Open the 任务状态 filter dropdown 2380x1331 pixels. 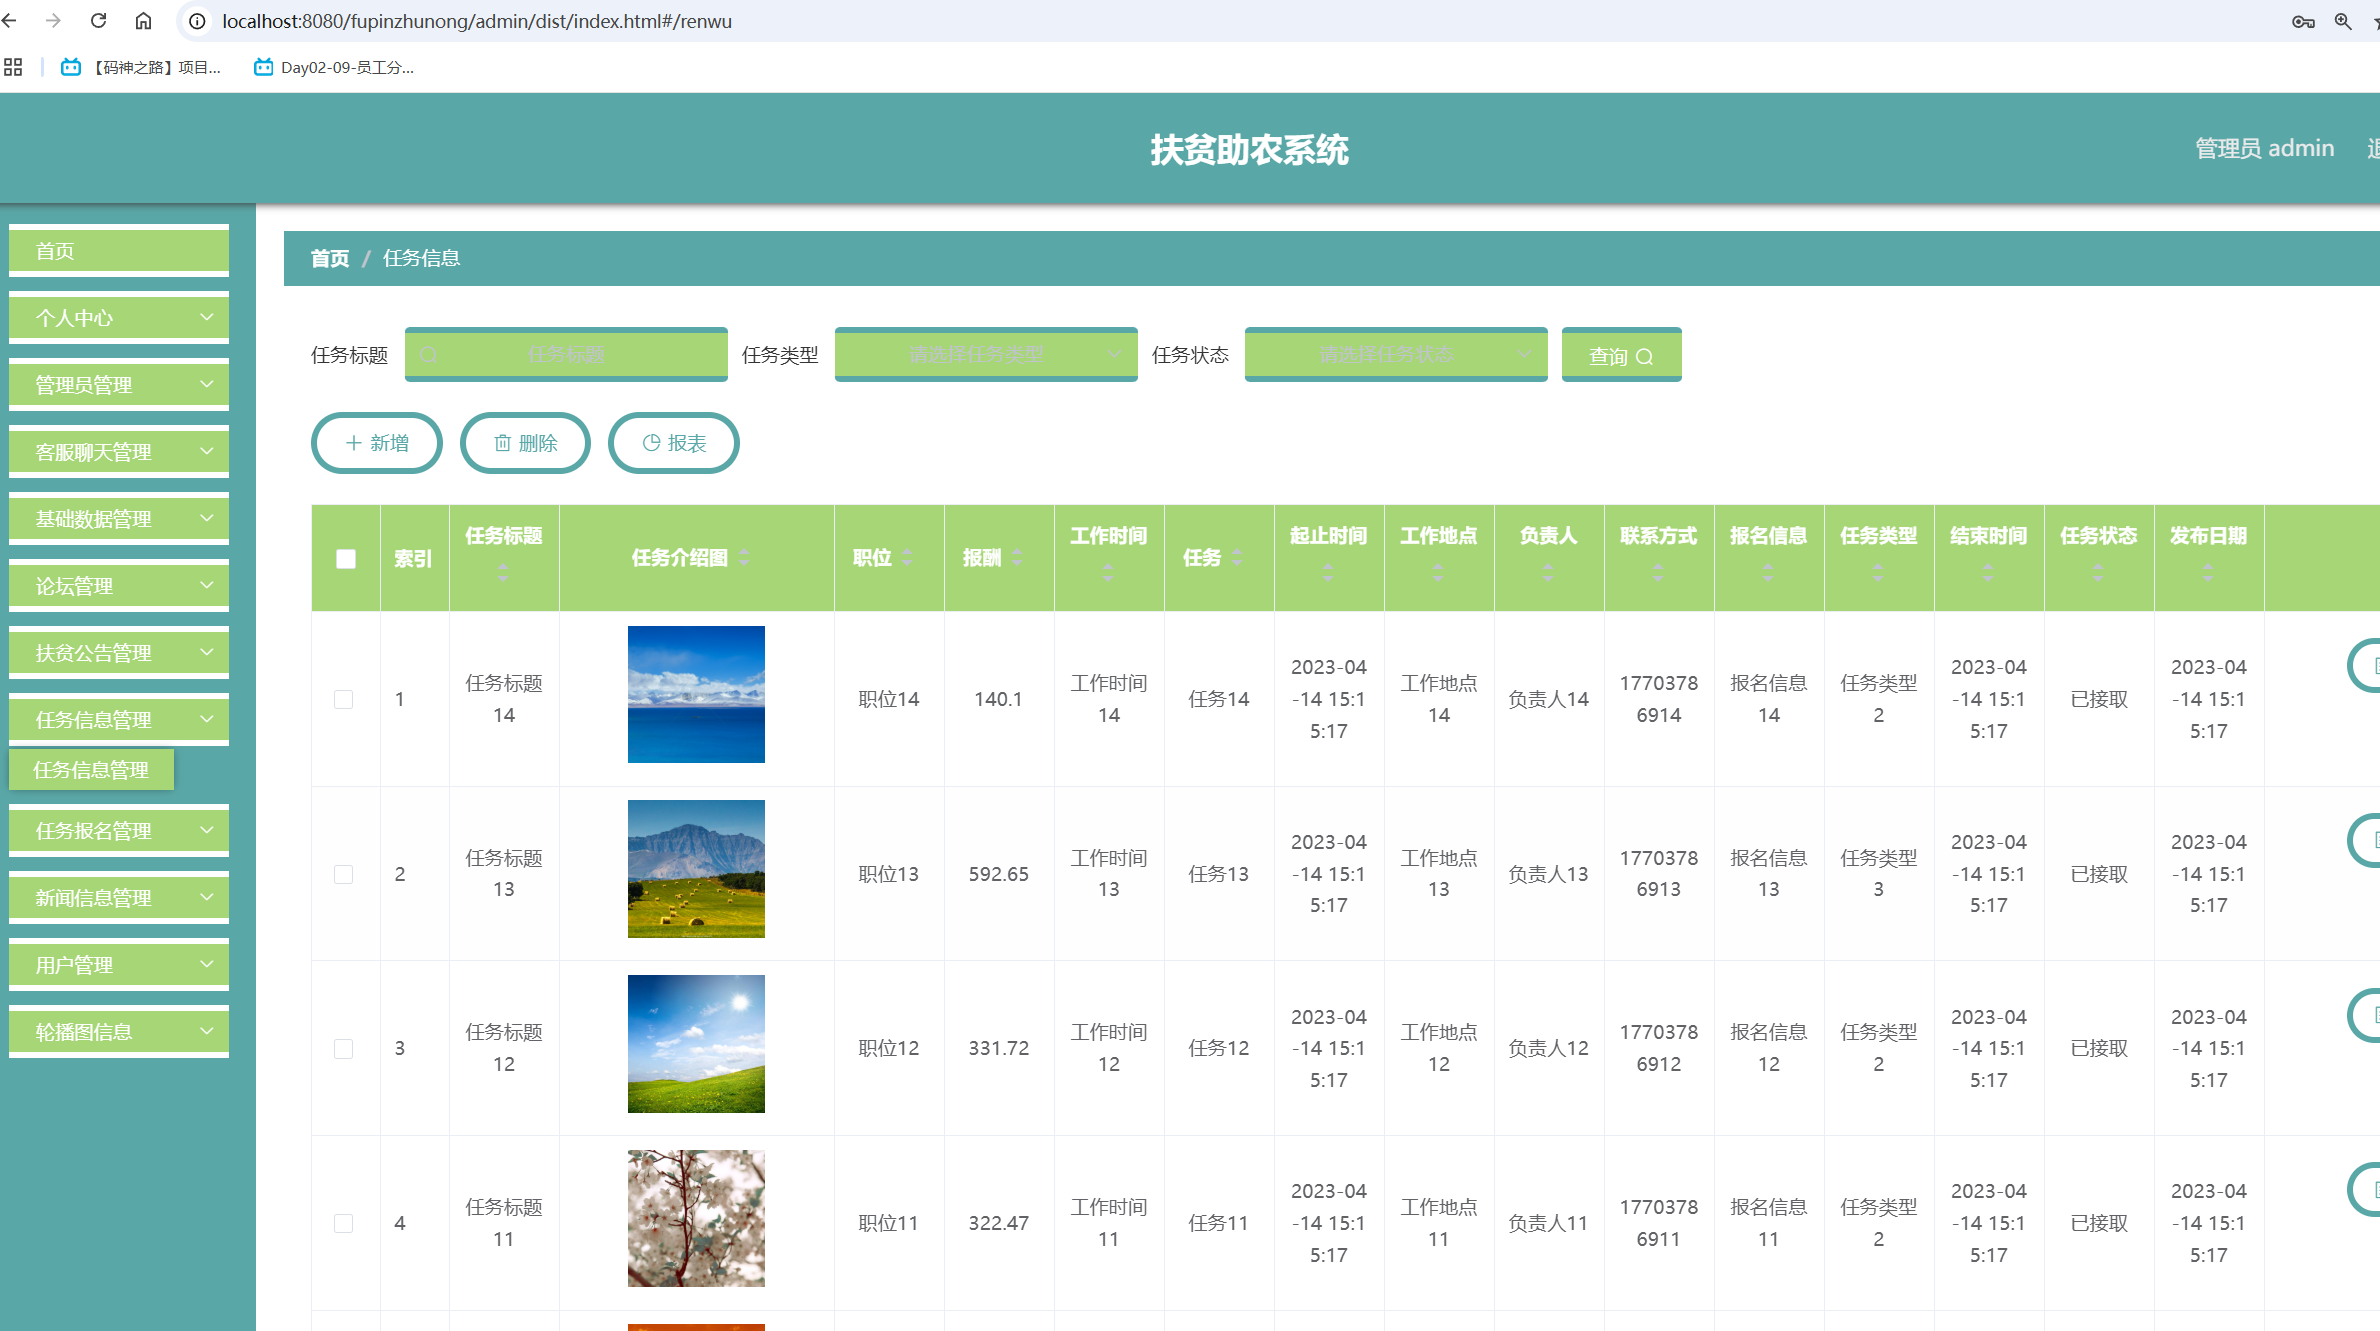coord(1395,354)
